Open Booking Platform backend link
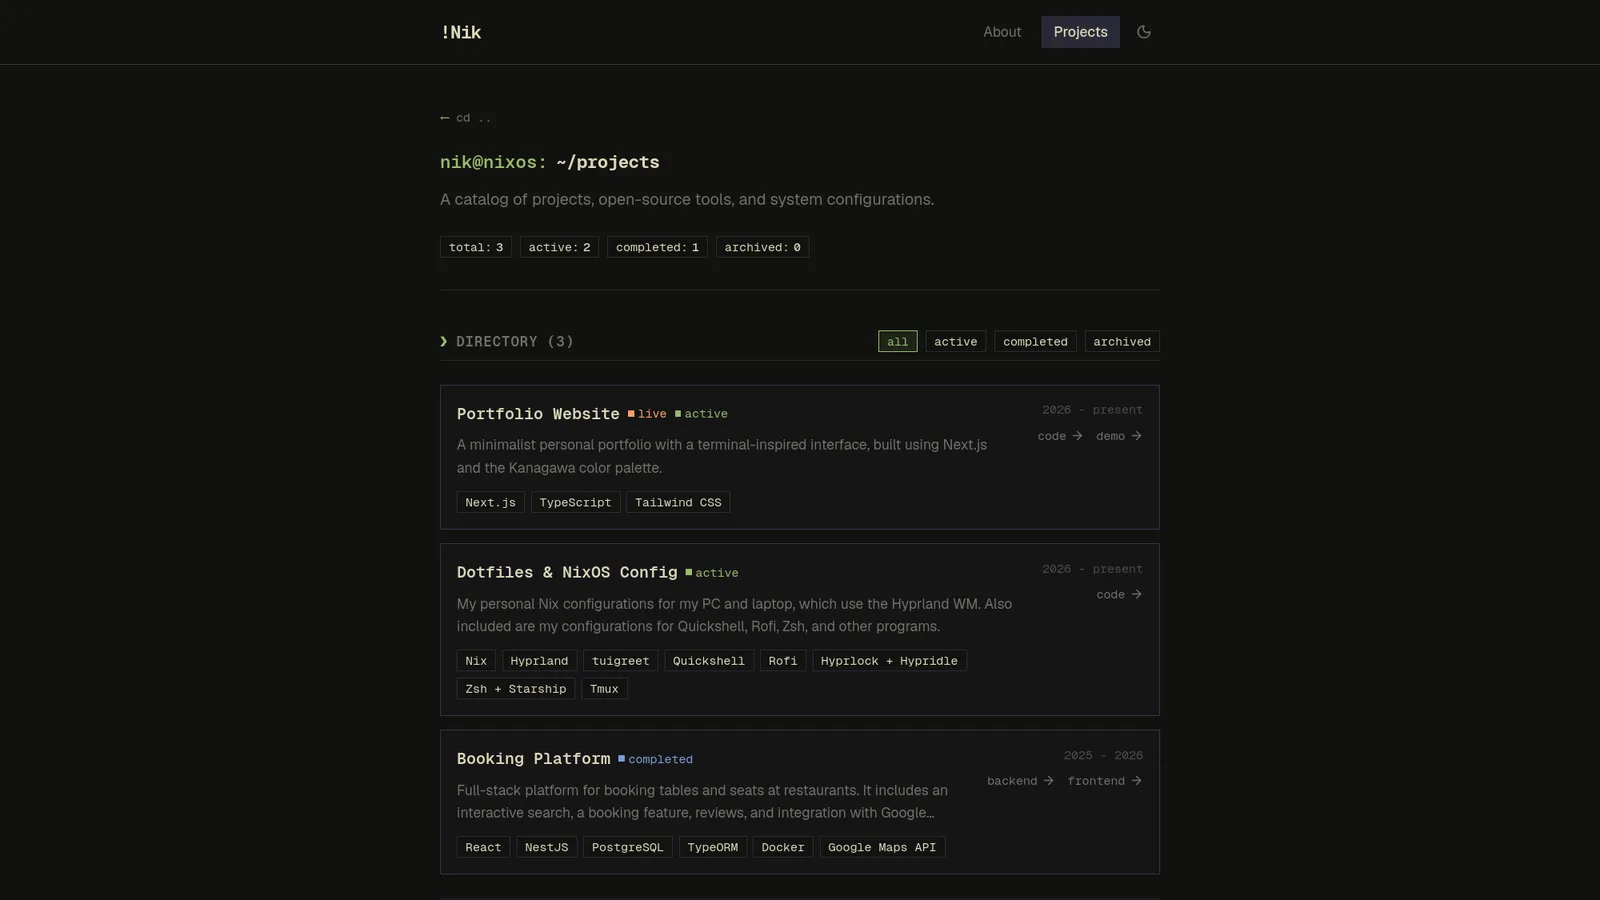 pyautogui.click(x=1020, y=781)
